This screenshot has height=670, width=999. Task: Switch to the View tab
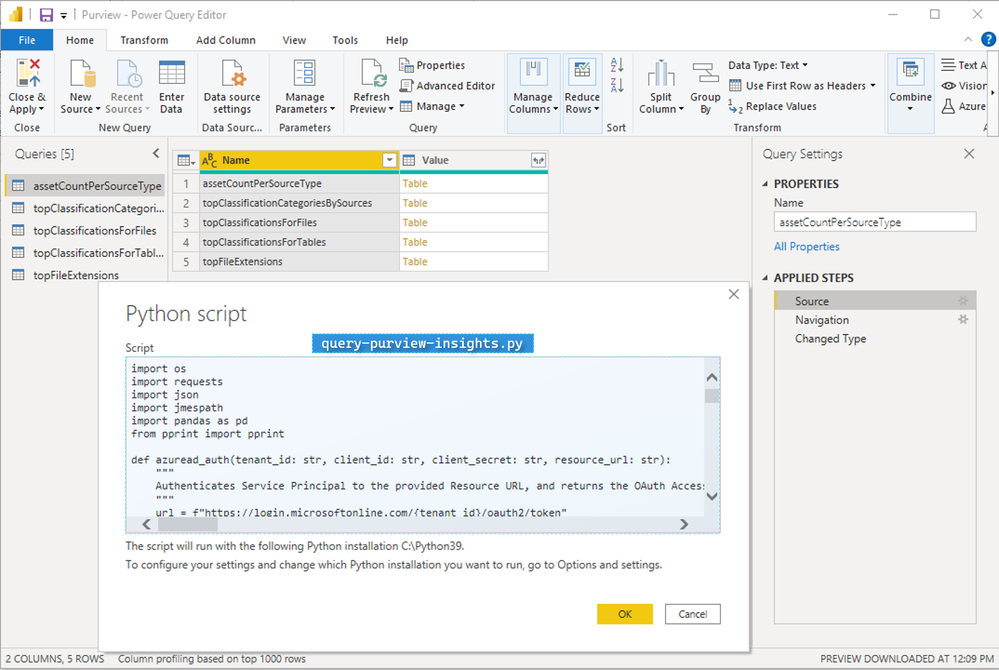pyautogui.click(x=294, y=40)
